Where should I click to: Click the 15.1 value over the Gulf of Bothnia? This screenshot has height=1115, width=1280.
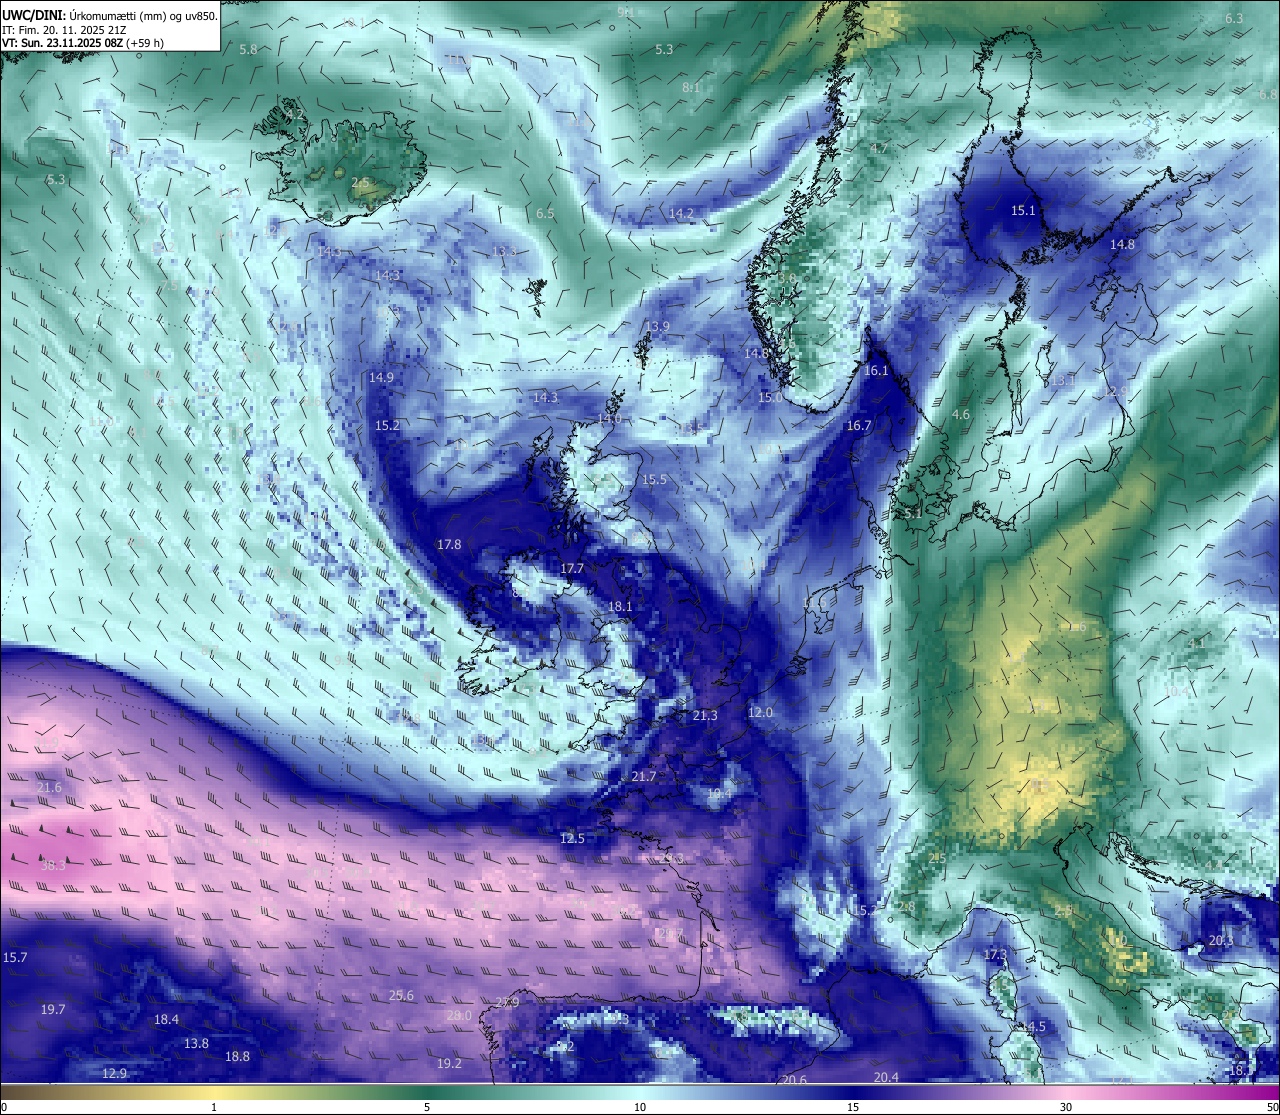(1023, 211)
